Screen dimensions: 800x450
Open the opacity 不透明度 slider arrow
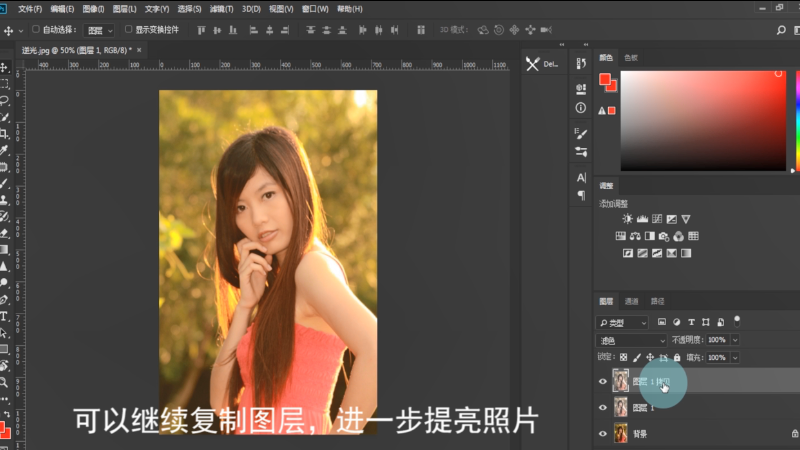coord(735,340)
